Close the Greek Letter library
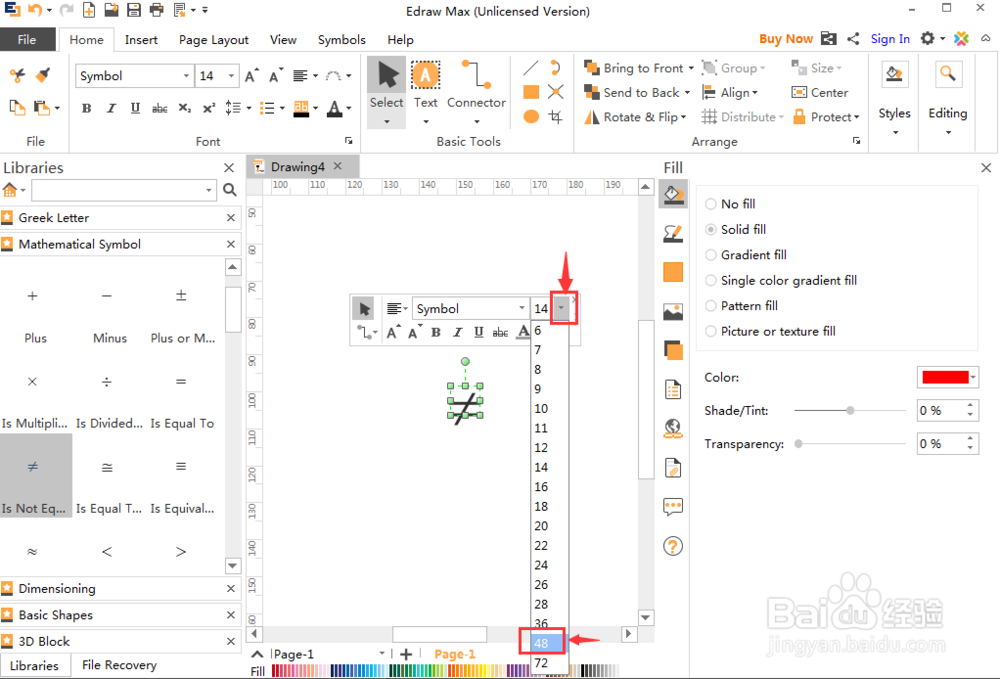The image size is (1000, 679). [231, 218]
